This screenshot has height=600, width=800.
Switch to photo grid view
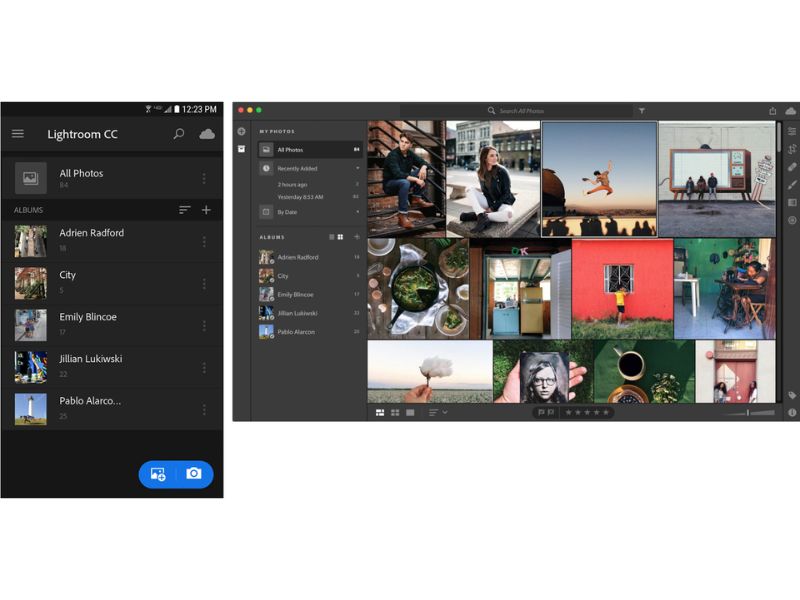click(x=380, y=412)
